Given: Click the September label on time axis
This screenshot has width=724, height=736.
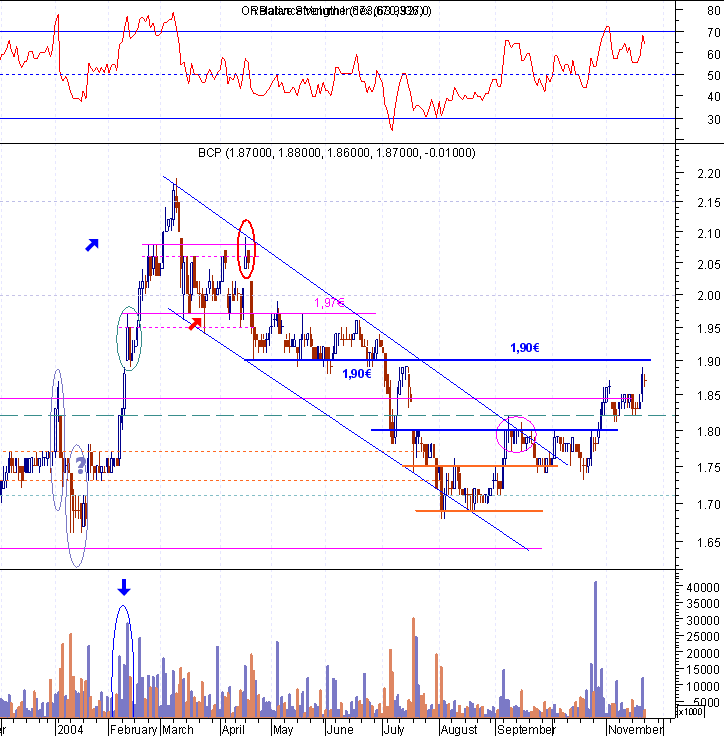Looking at the screenshot, I should tap(526, 729).
